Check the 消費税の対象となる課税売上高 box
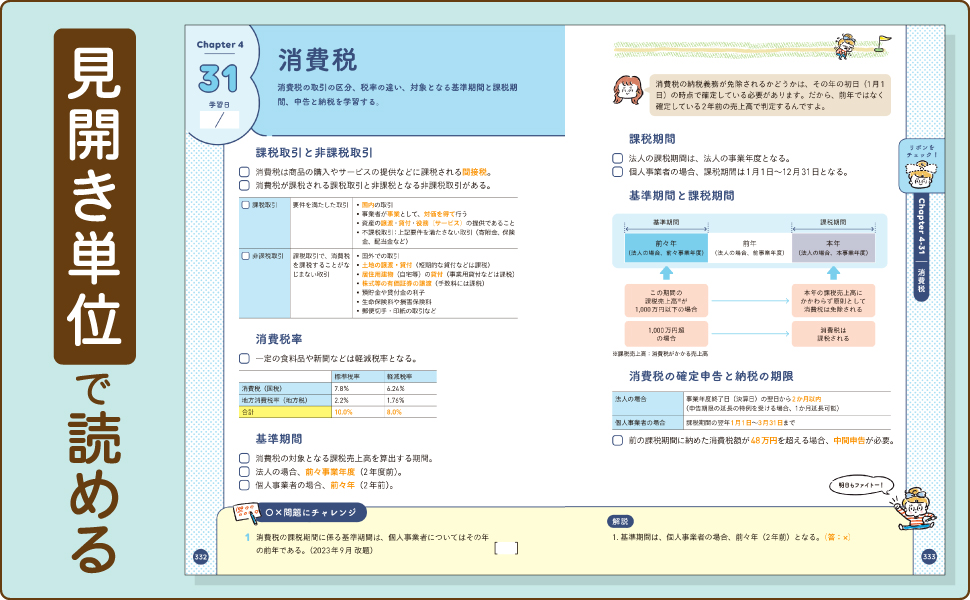 [x=244, y=458]
